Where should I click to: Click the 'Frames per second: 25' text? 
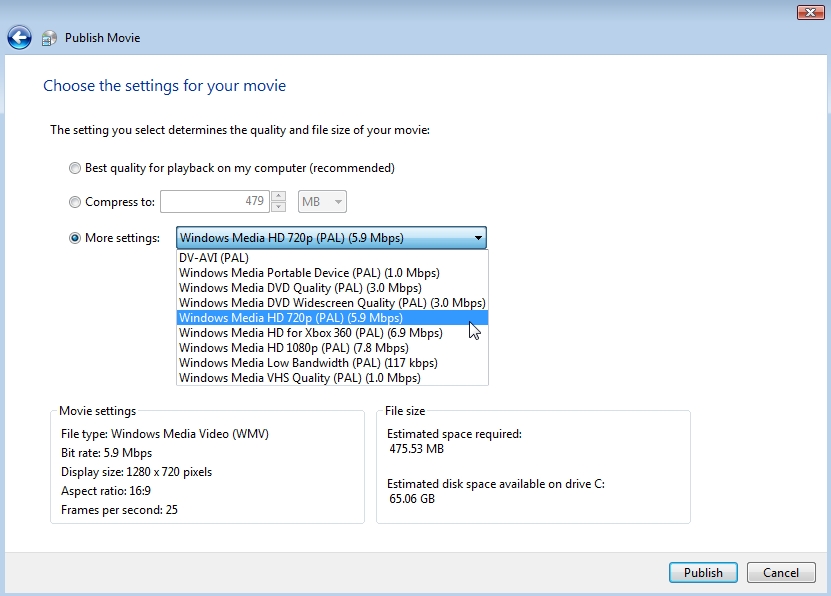click(119, 510)
